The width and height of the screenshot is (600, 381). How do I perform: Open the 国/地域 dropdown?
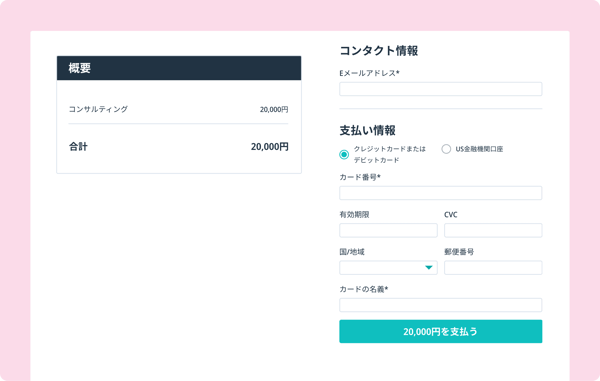[x=388, y=267]
